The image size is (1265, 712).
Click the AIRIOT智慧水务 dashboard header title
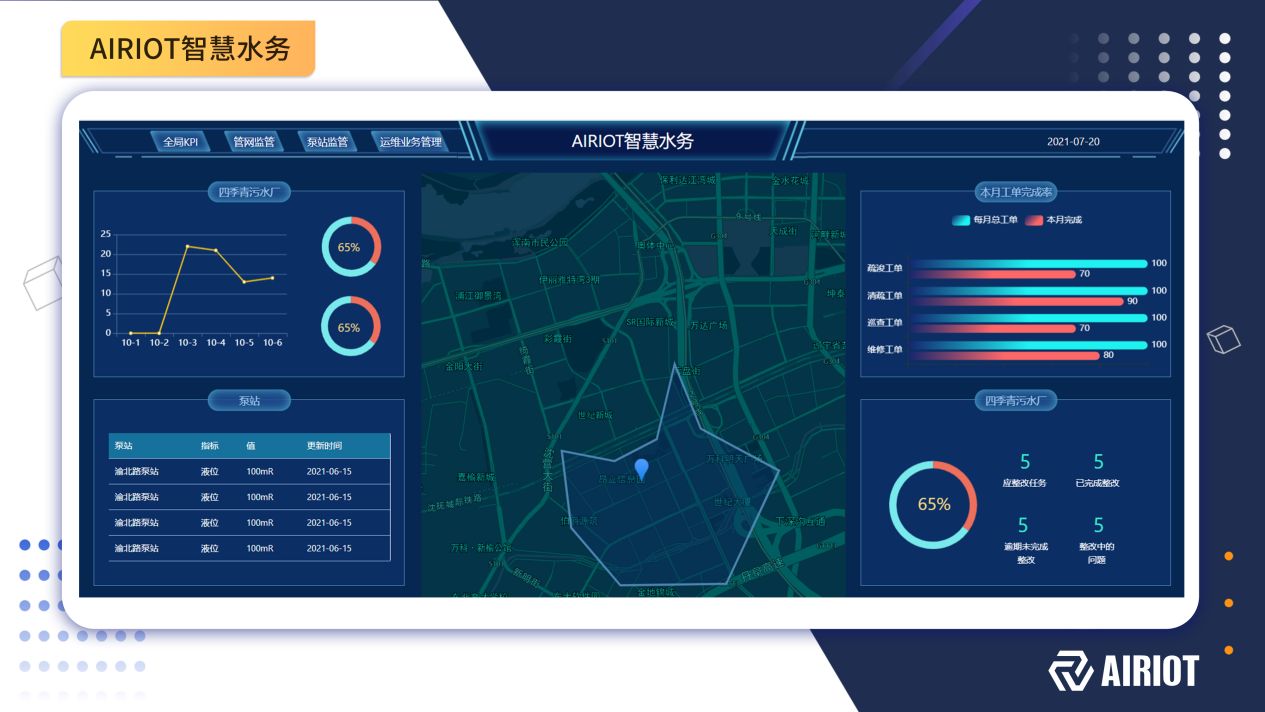pyautogui.click(x=632, y=141)
